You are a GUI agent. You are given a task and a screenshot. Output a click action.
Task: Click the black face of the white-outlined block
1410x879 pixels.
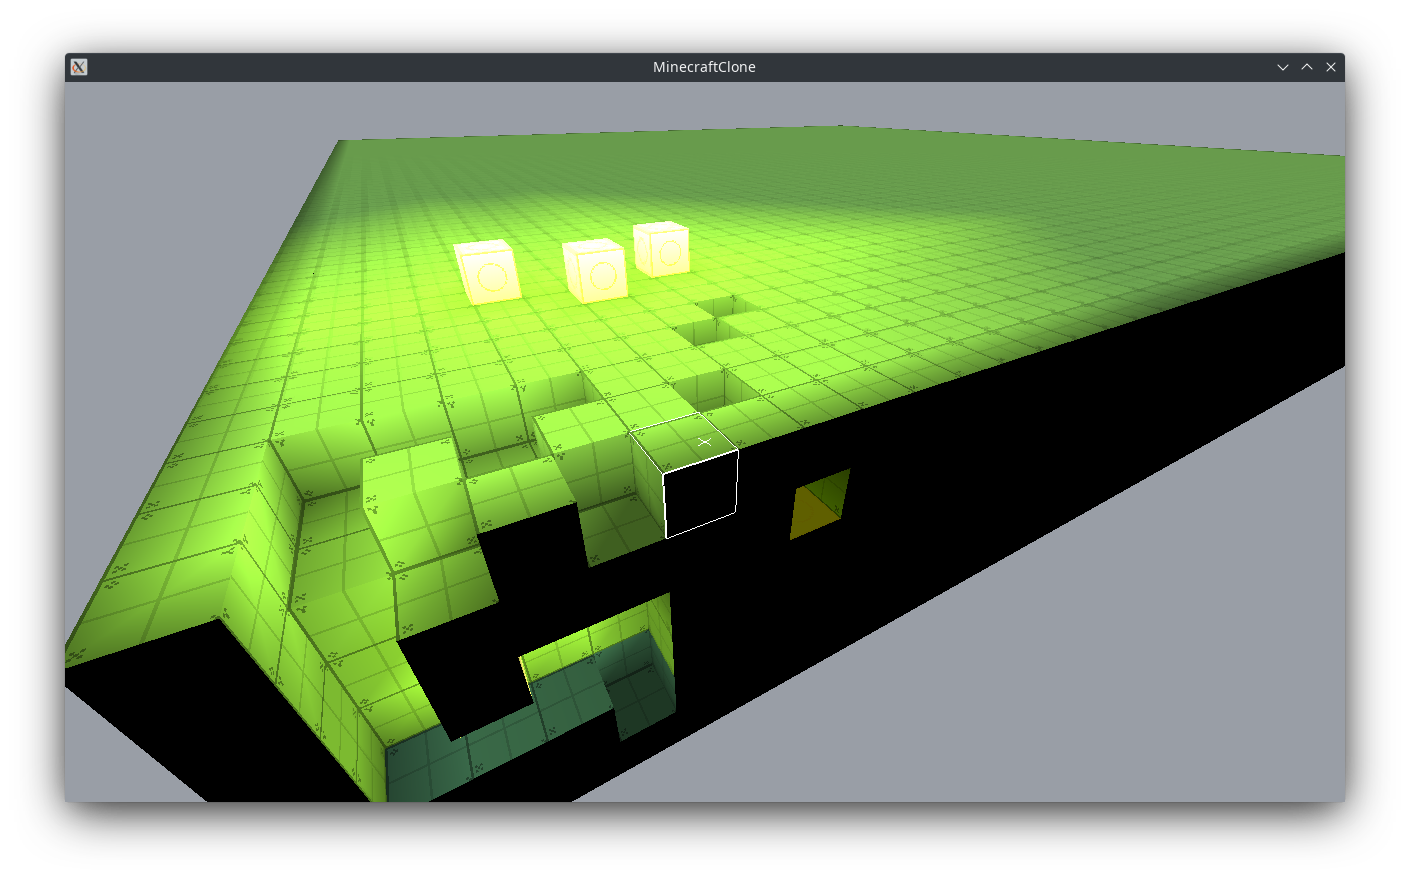point(701,493)
